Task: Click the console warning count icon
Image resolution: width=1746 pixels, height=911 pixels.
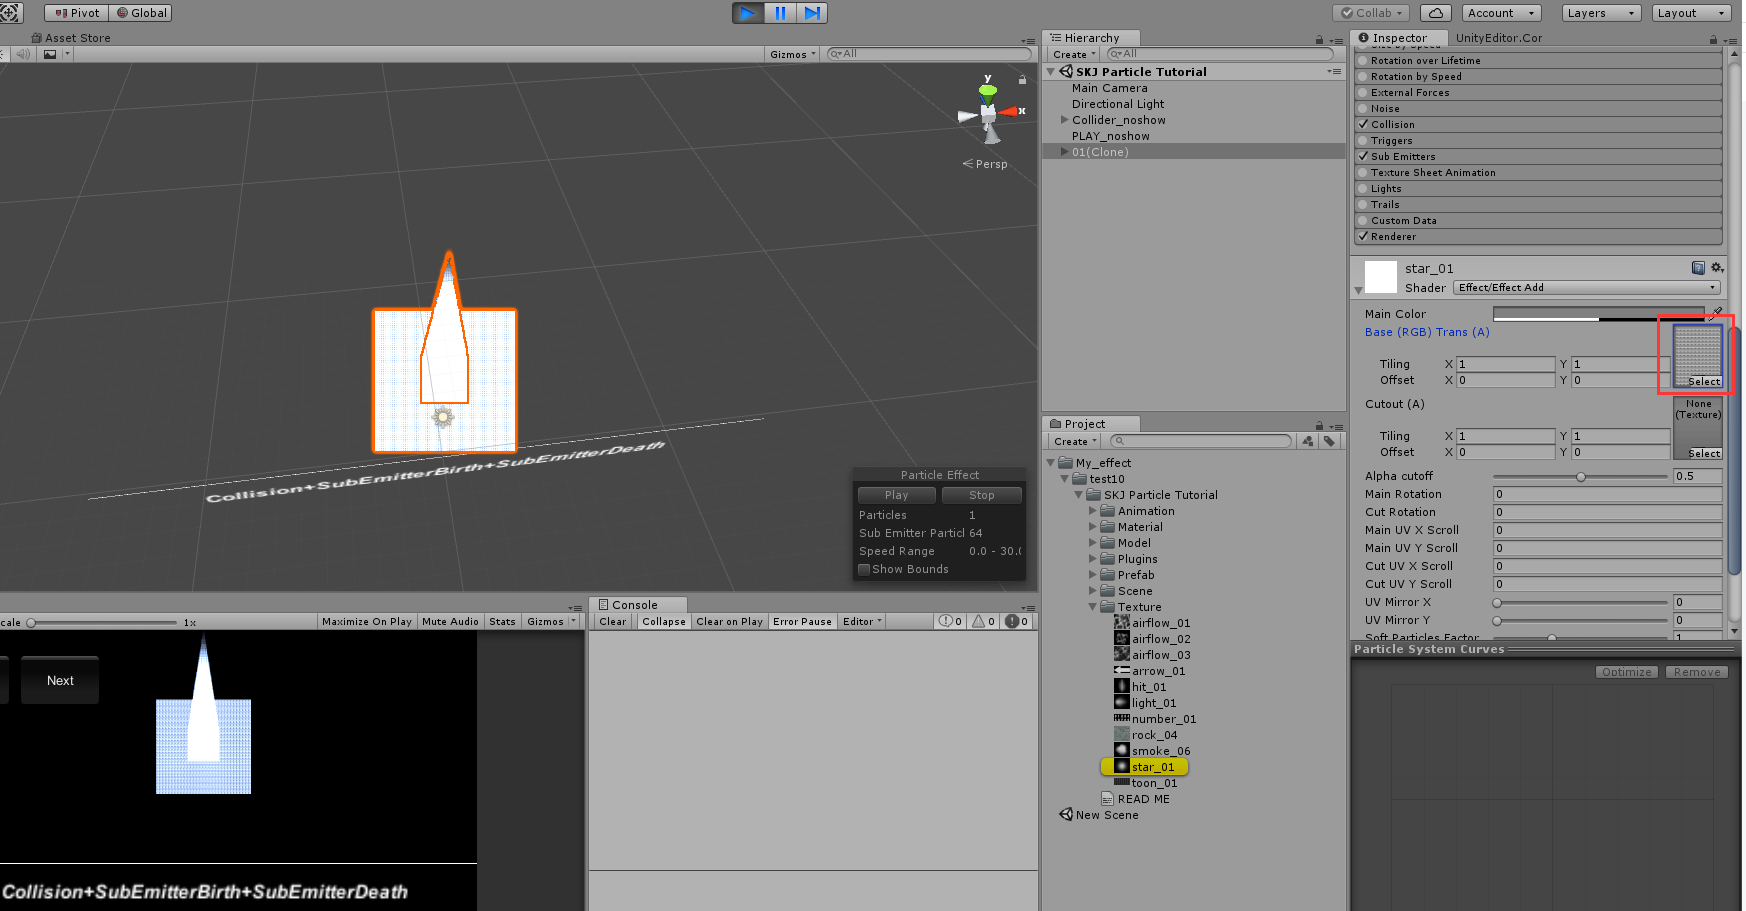Action: 984,621
